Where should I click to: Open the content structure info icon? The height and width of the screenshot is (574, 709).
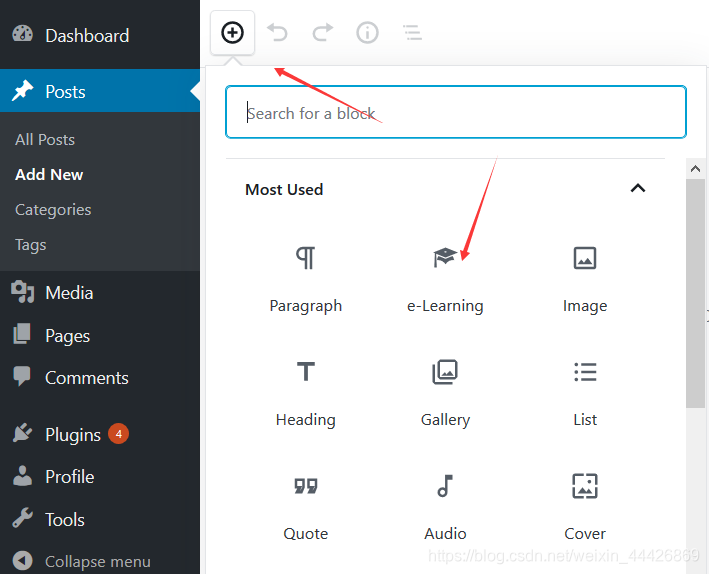tap(367, 33)
